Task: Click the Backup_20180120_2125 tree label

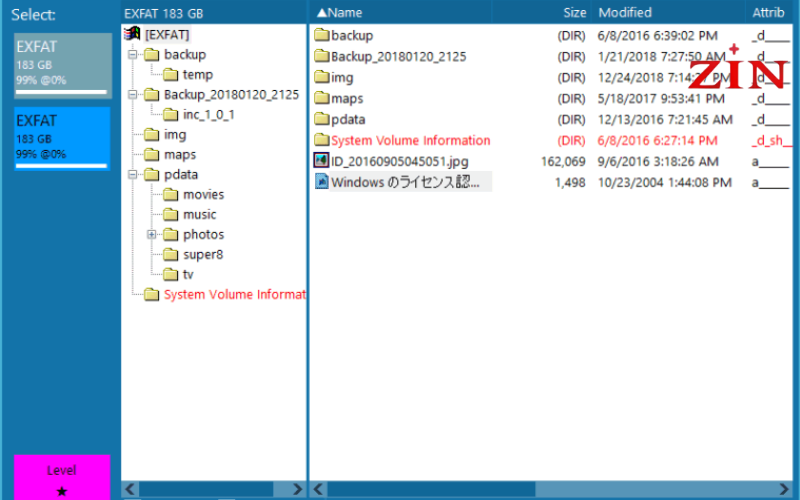Action: point(231,95)
